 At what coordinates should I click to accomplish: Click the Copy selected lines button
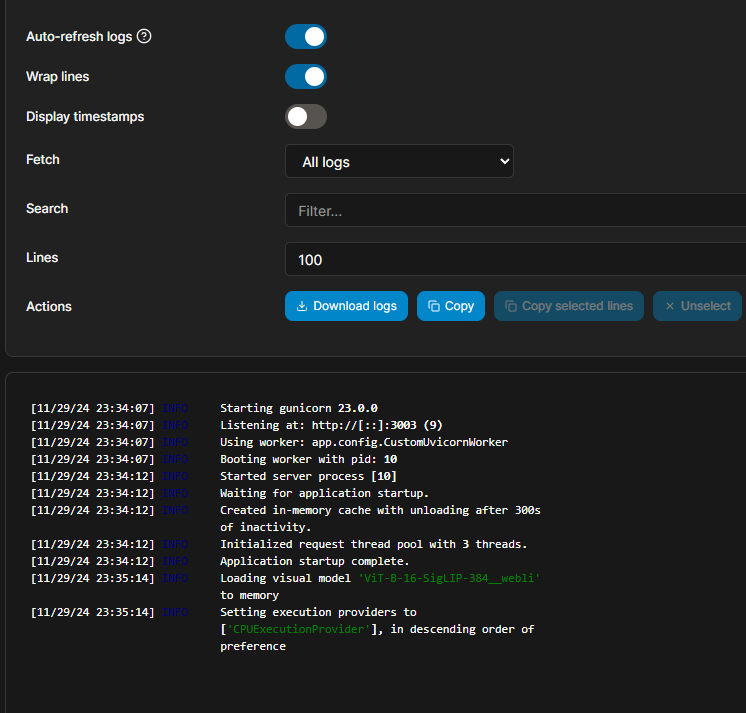click(x=568, y=306)
